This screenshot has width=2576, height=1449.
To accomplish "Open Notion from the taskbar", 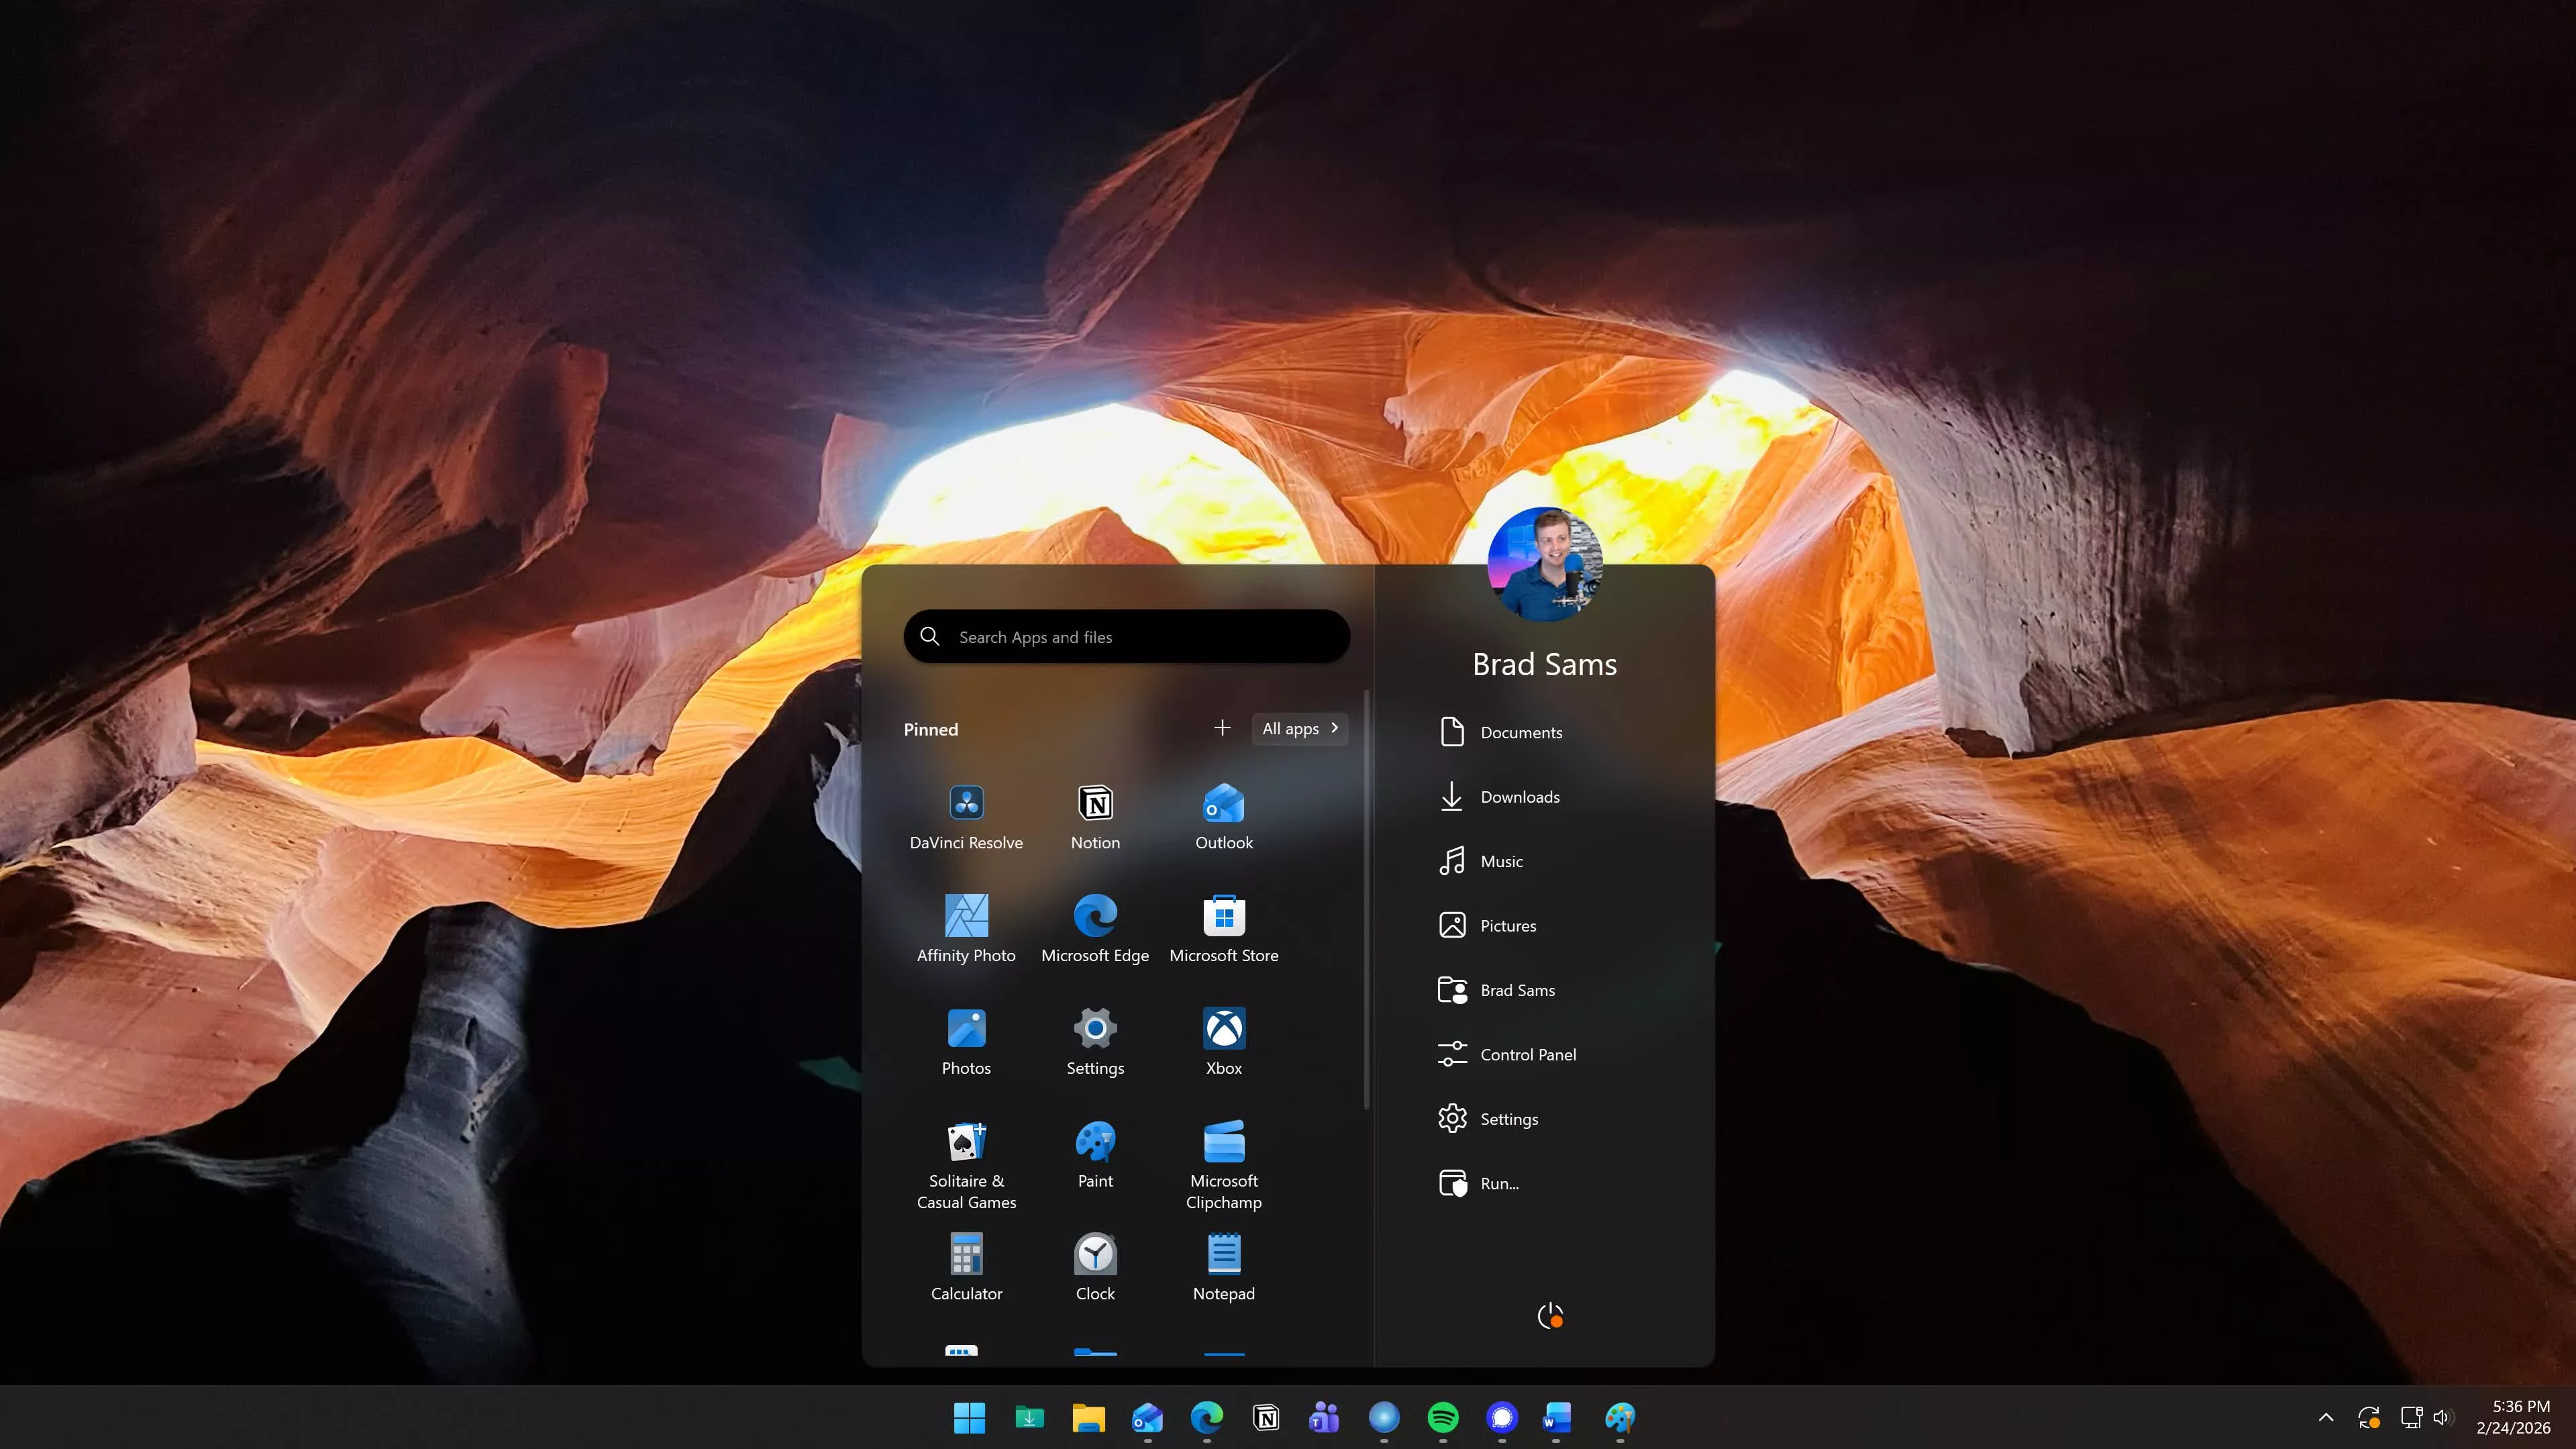I will (1266, 1417).
